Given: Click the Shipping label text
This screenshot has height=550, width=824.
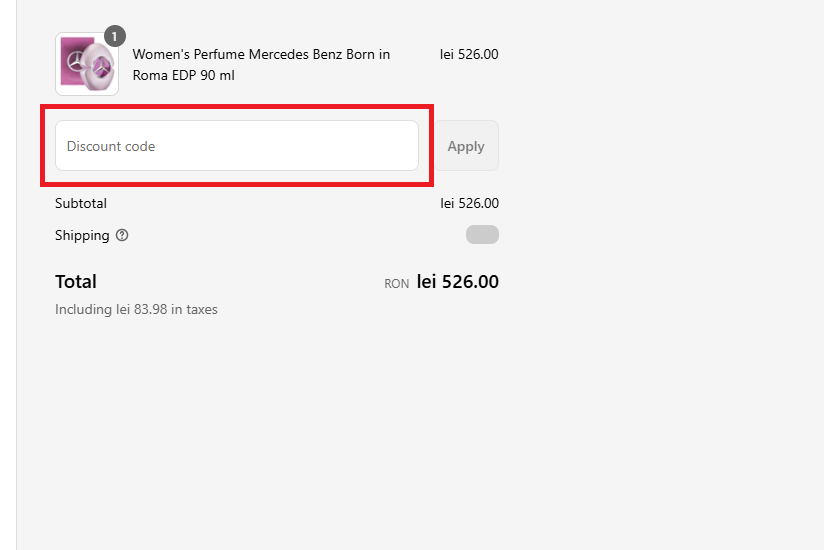Looking at the screenshot, I should (x=82, y=236).
